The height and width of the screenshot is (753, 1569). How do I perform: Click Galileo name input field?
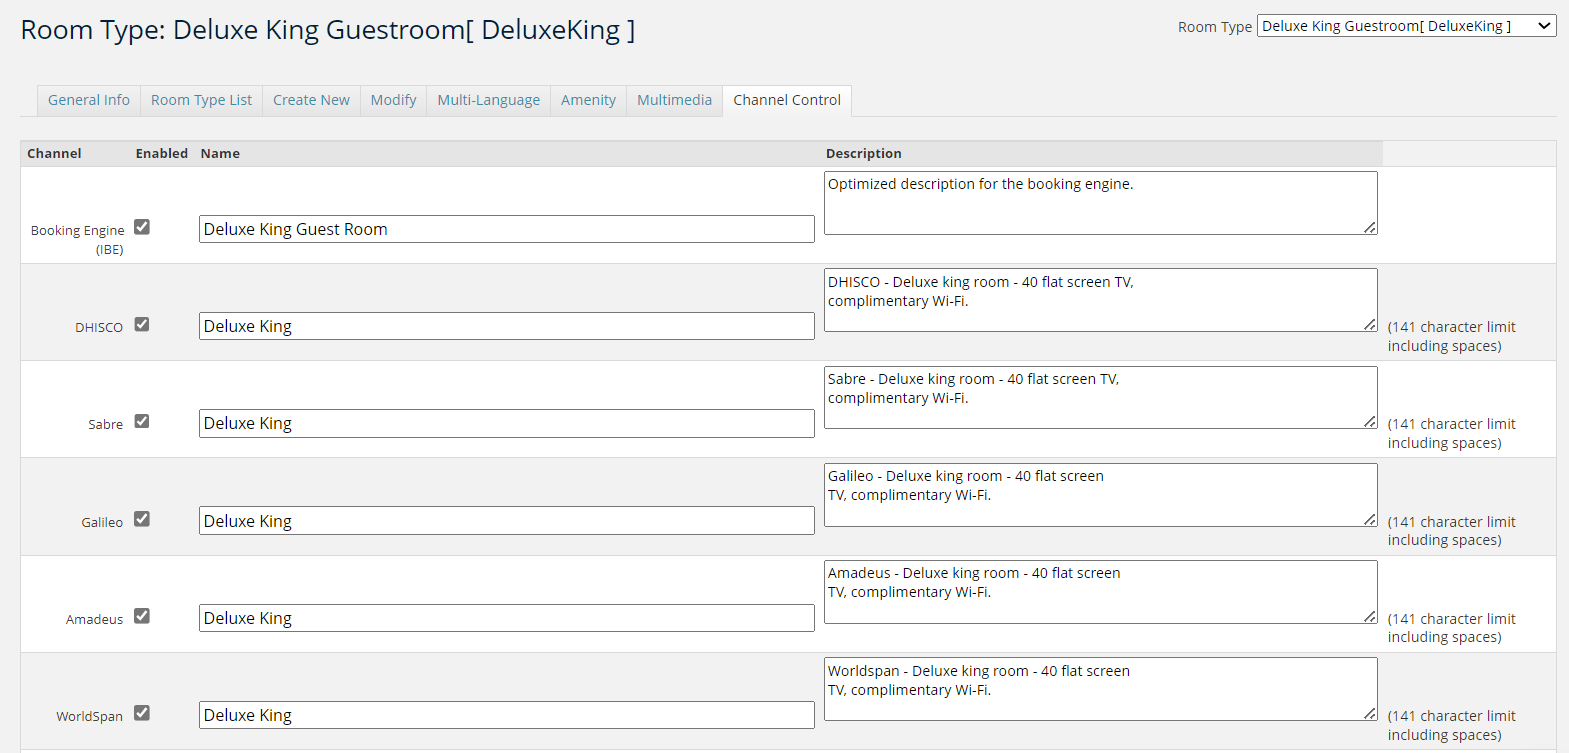tap(507, 521)
